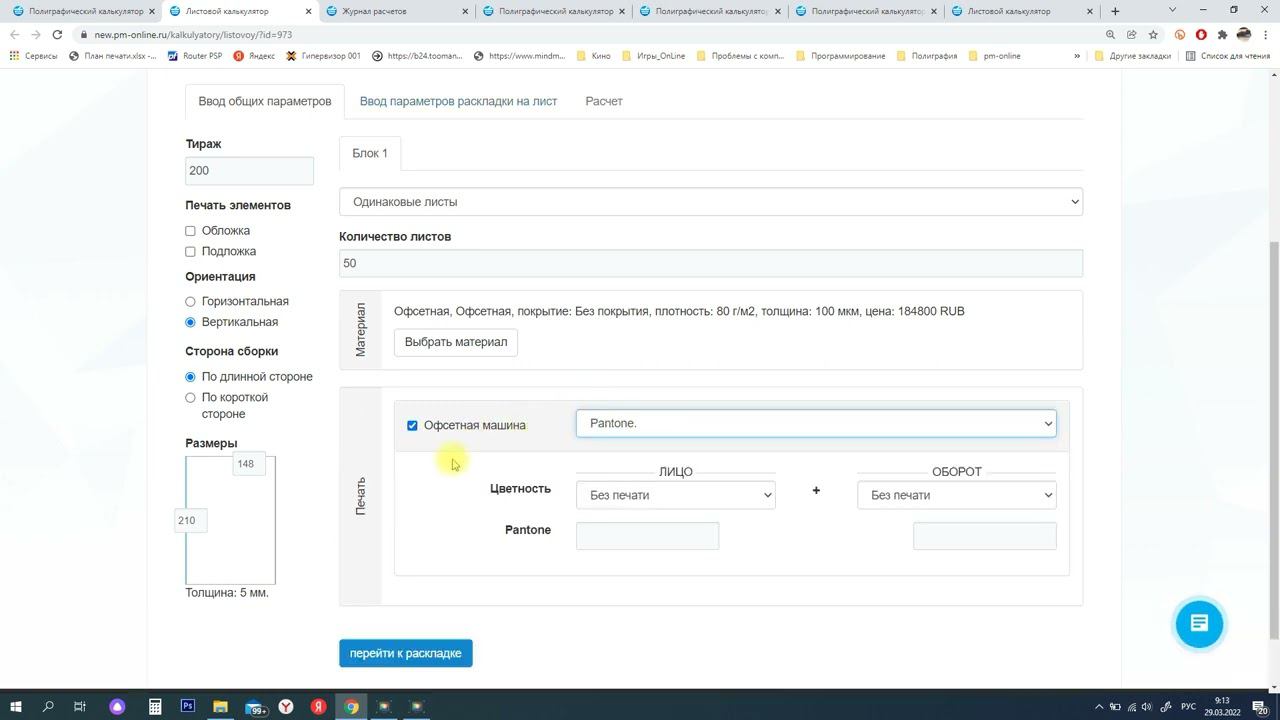Select По длинной стороне radio
The image size is (1280, 720).
(190, 377)
